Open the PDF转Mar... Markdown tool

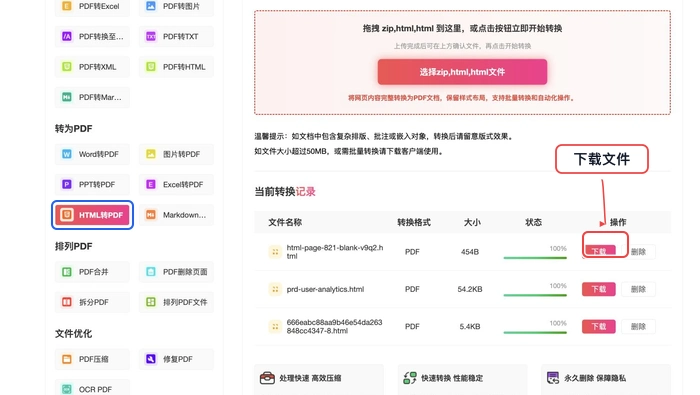(92, 97)
